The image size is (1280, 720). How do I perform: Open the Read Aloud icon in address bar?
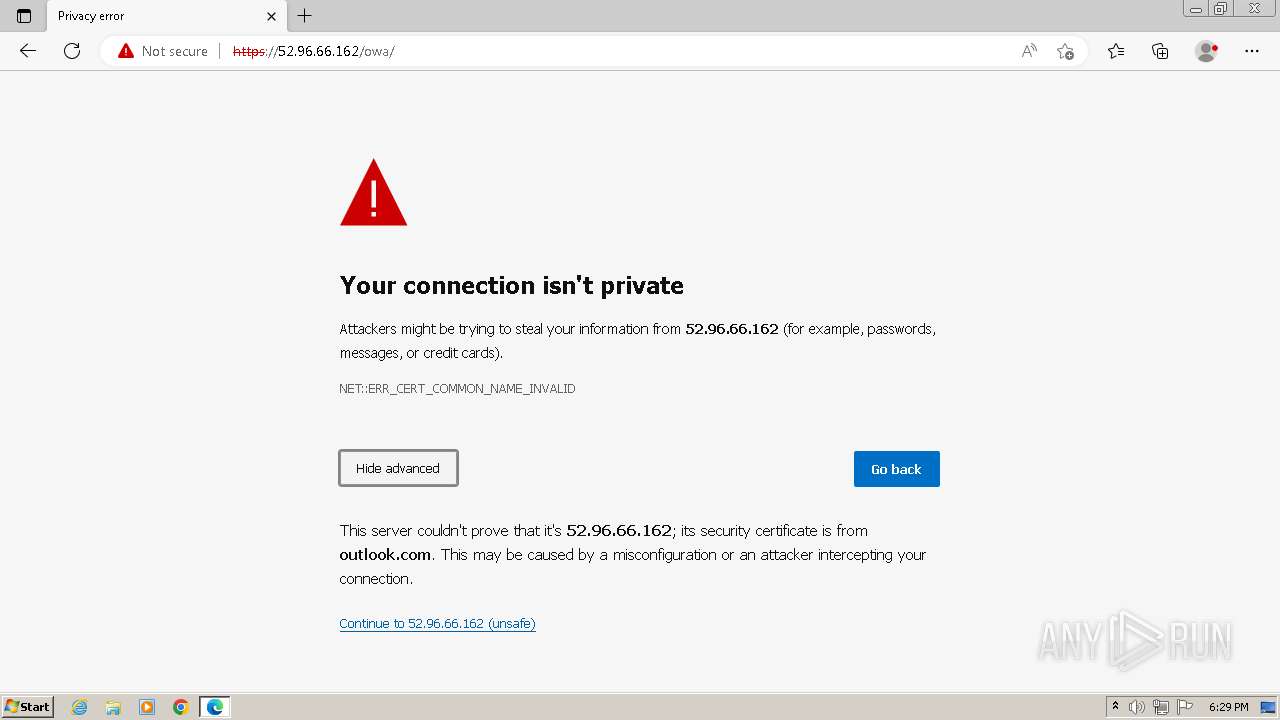click(x=1029, y=51)
